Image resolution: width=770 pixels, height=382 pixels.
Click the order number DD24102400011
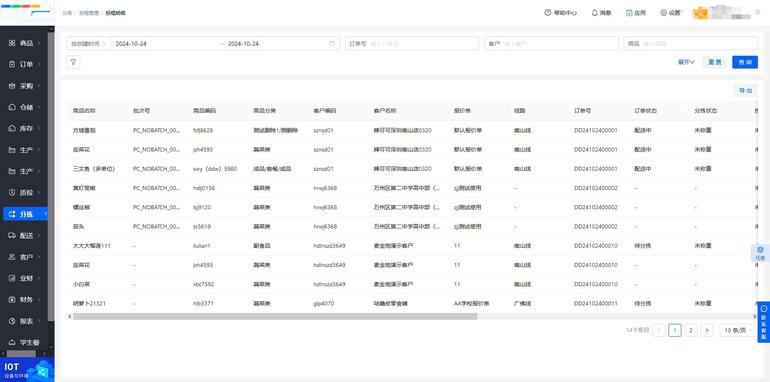click(596, 303)
